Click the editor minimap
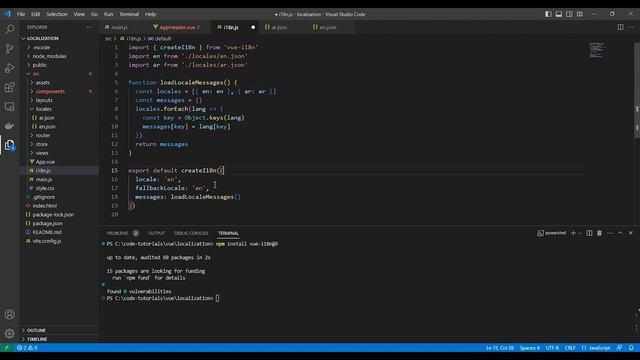This screenshot has height=360, width=640. (x=597, y=50)
